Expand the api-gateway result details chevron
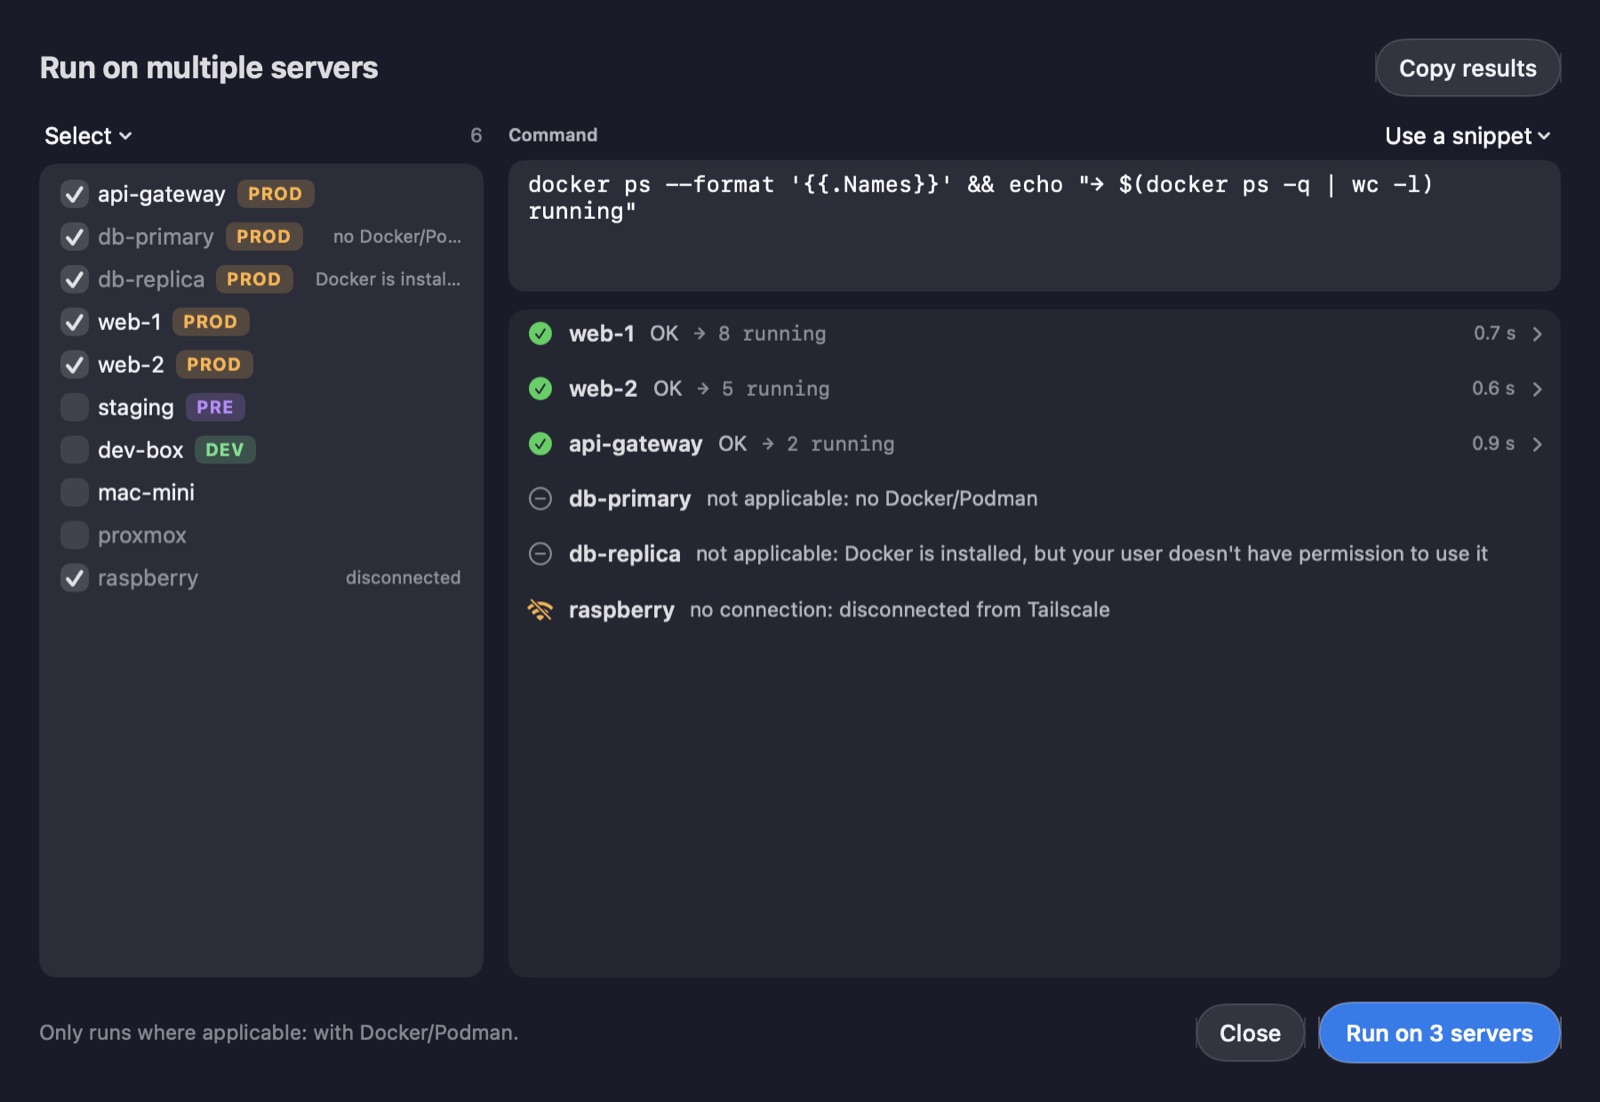 click(1537, 444)
